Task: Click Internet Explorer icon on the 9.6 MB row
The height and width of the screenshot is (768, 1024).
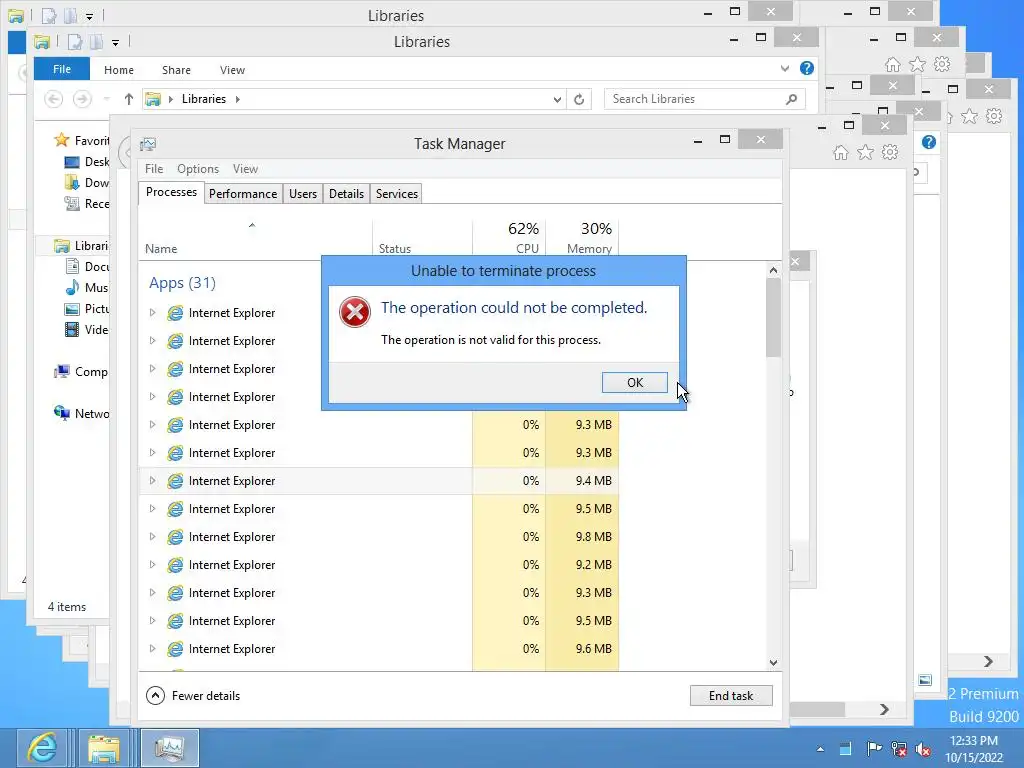Action: tap(175, 649)
